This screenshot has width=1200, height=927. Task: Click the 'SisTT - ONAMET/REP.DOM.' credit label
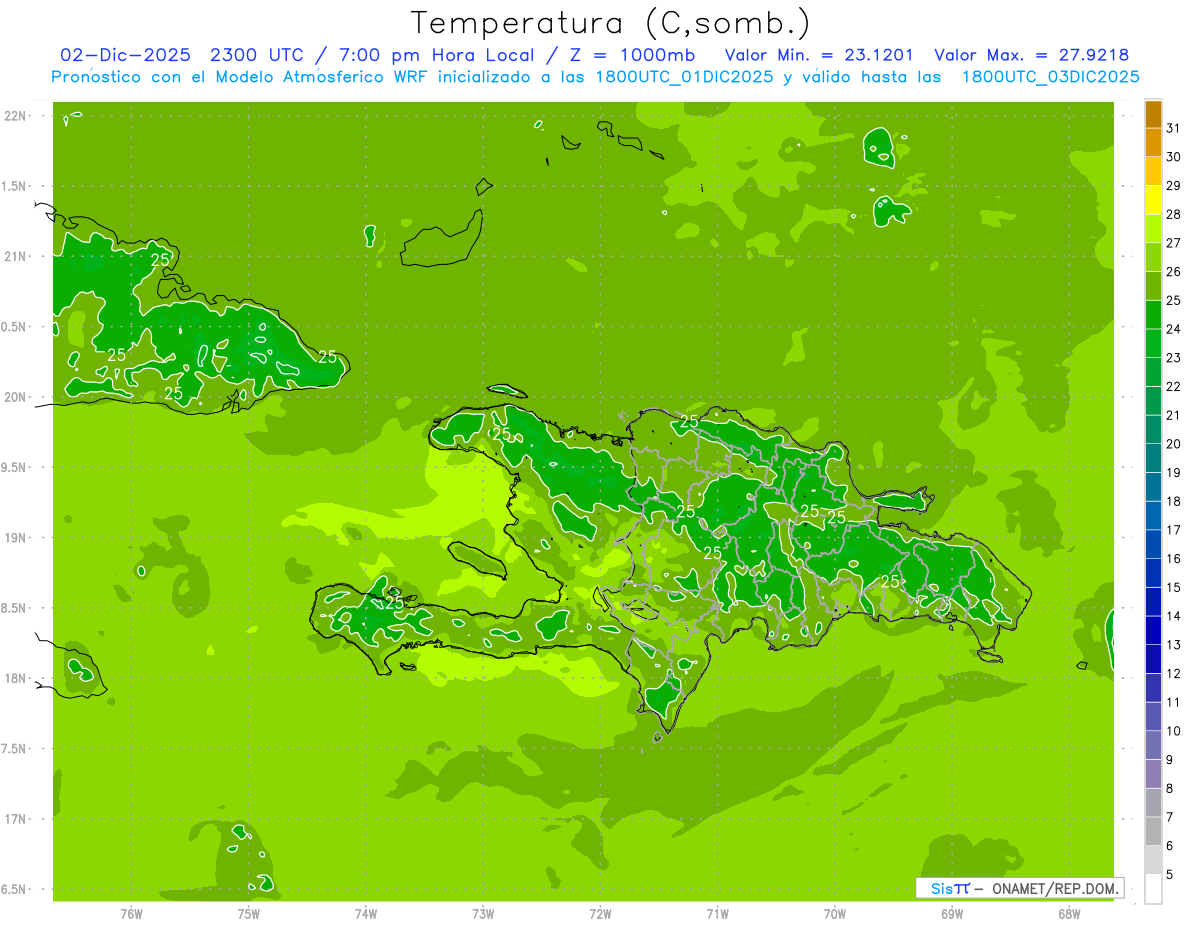1019,888
